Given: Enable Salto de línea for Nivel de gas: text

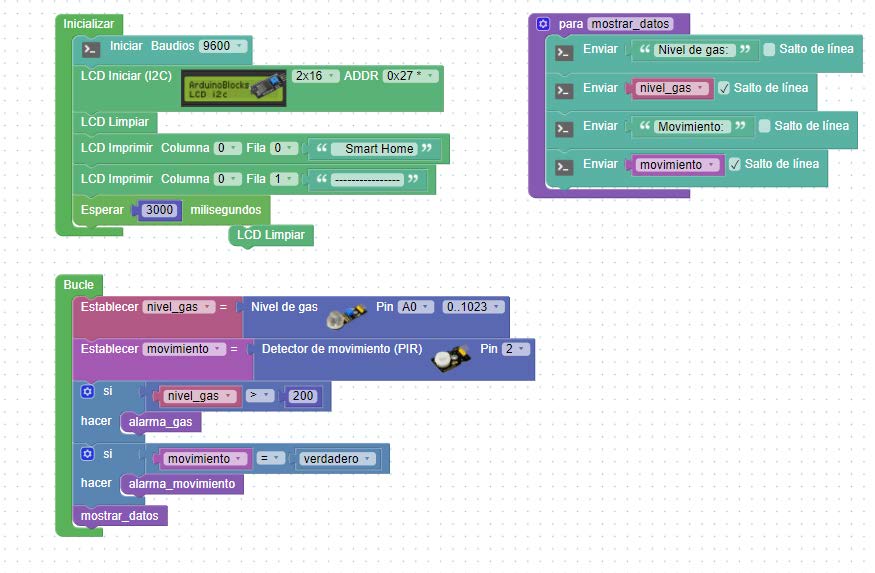Looking at the screenshot, I should (769, 49).
